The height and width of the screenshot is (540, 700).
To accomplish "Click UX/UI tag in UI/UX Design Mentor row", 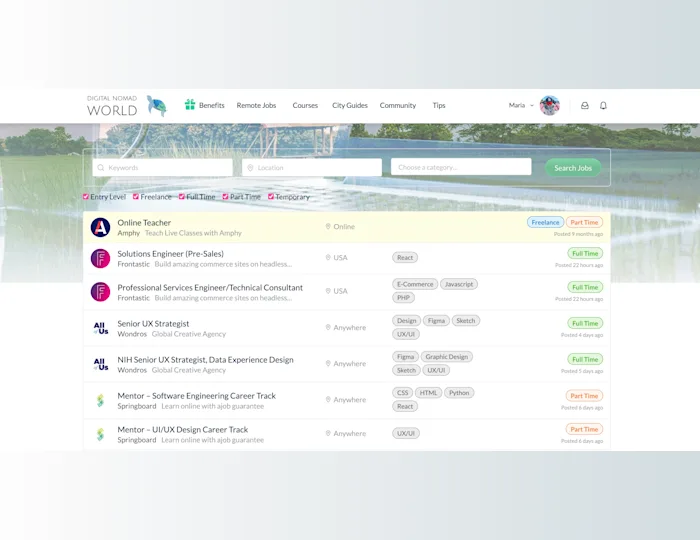I will click(406, 433).
